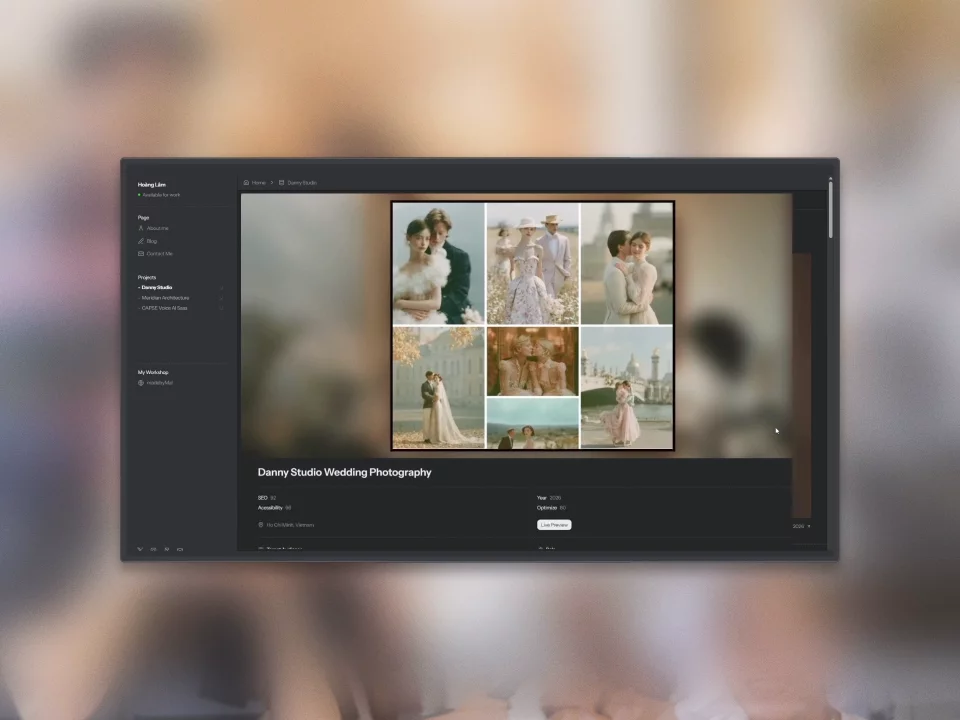Open the couple in hats photo

pyautogui.click(x=533, y=263)
